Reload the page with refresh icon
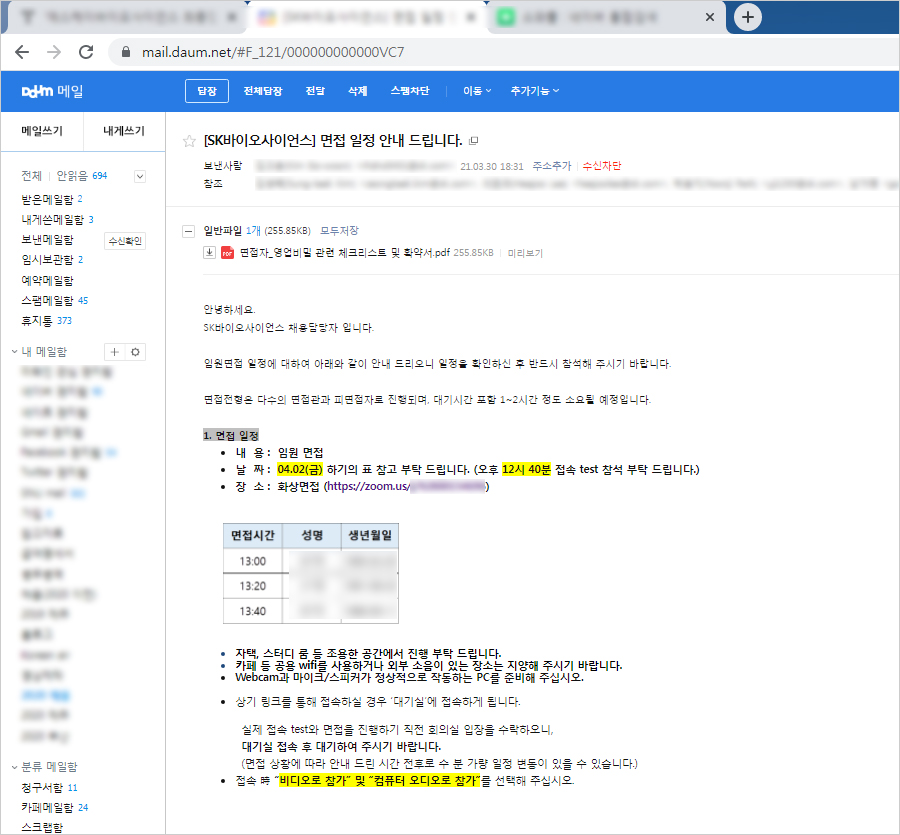Screen dimensions: 900x835 click(86, 52)
